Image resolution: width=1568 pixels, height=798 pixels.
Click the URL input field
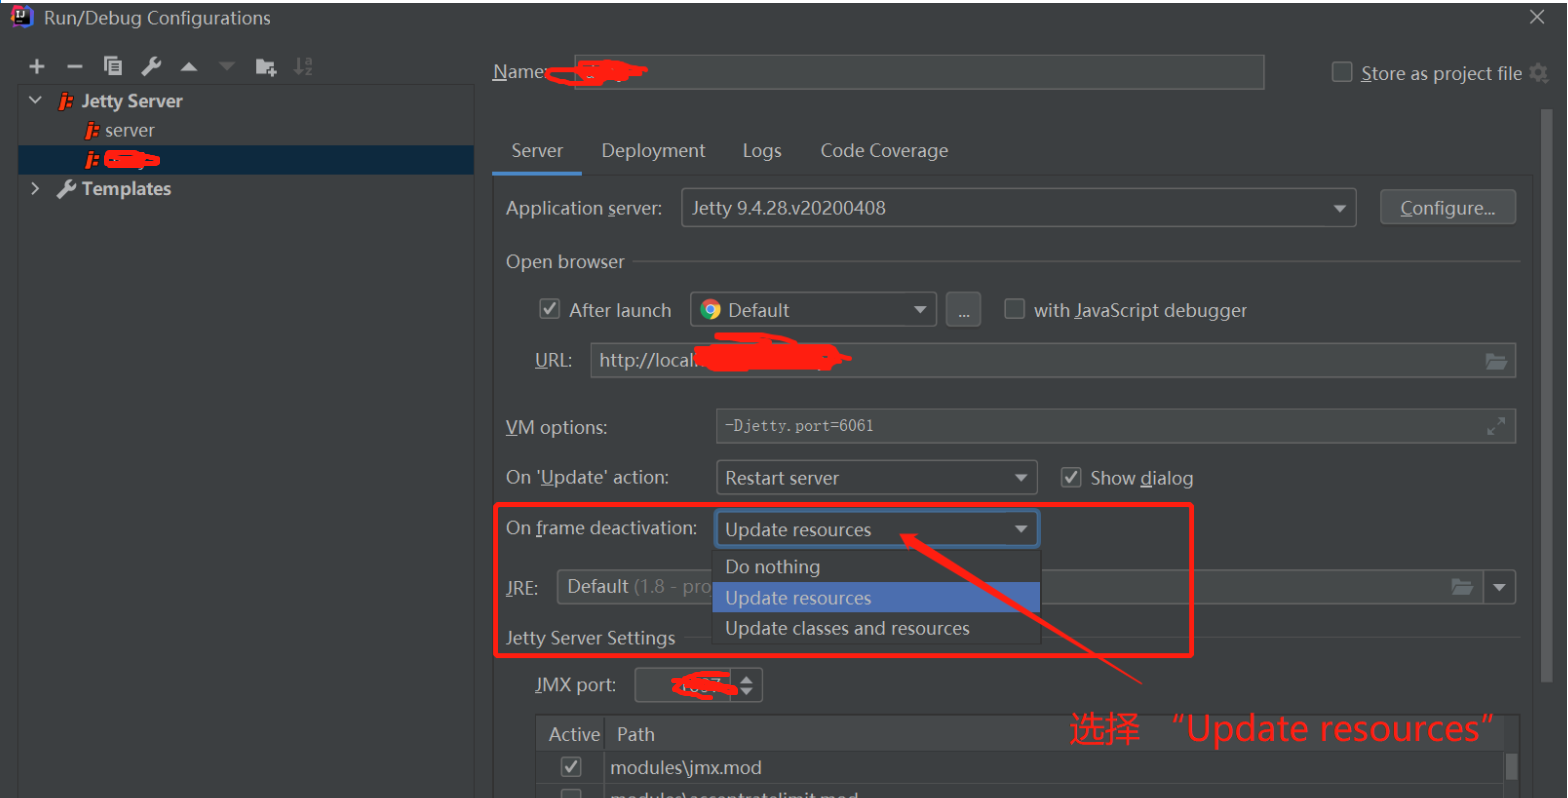[x=1053, y=361]
